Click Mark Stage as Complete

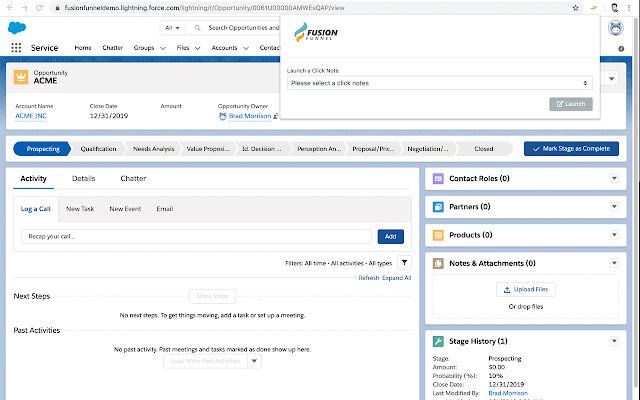pos(571,149)
